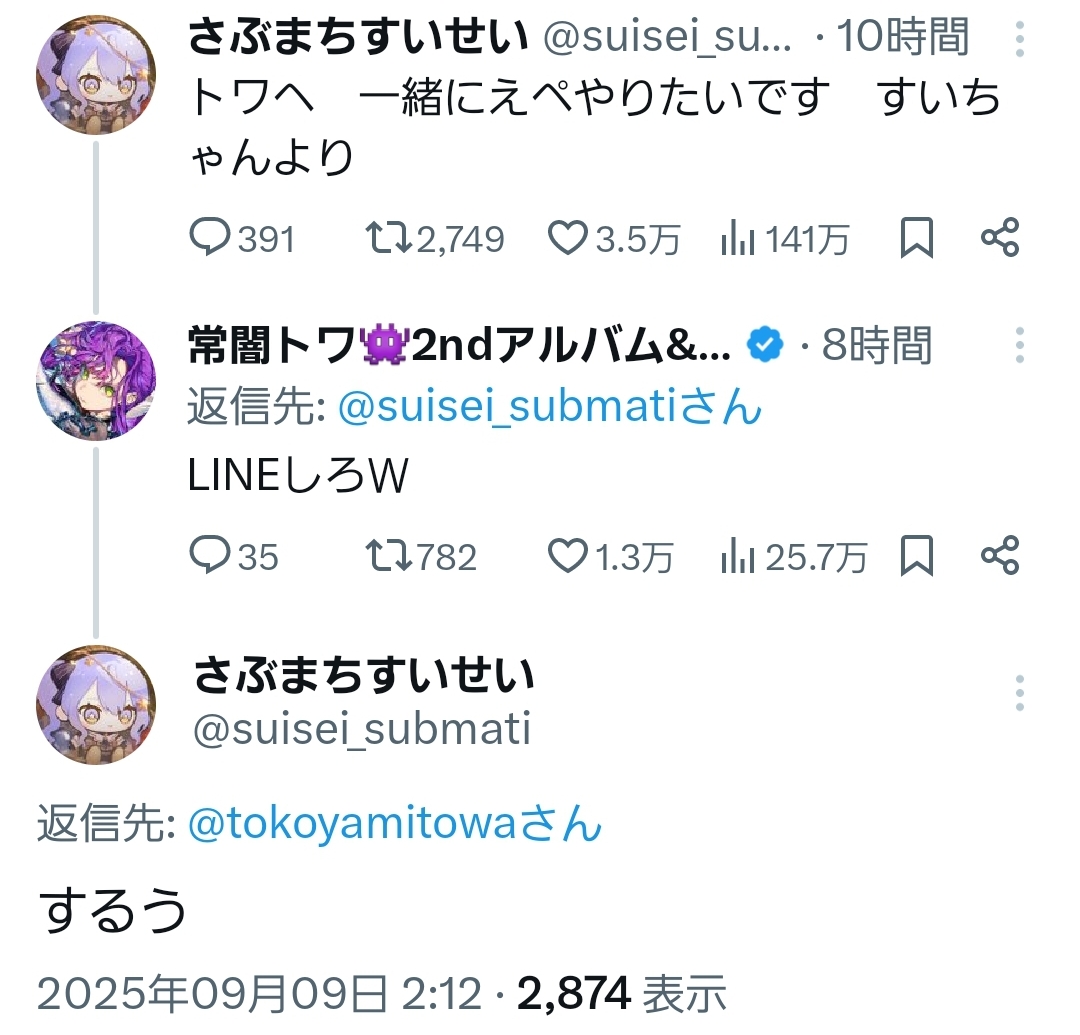Retweet the LINEしろW post with 782 retweets
The height and width of the screenshot is (1035, 1080).
[420, 556]
